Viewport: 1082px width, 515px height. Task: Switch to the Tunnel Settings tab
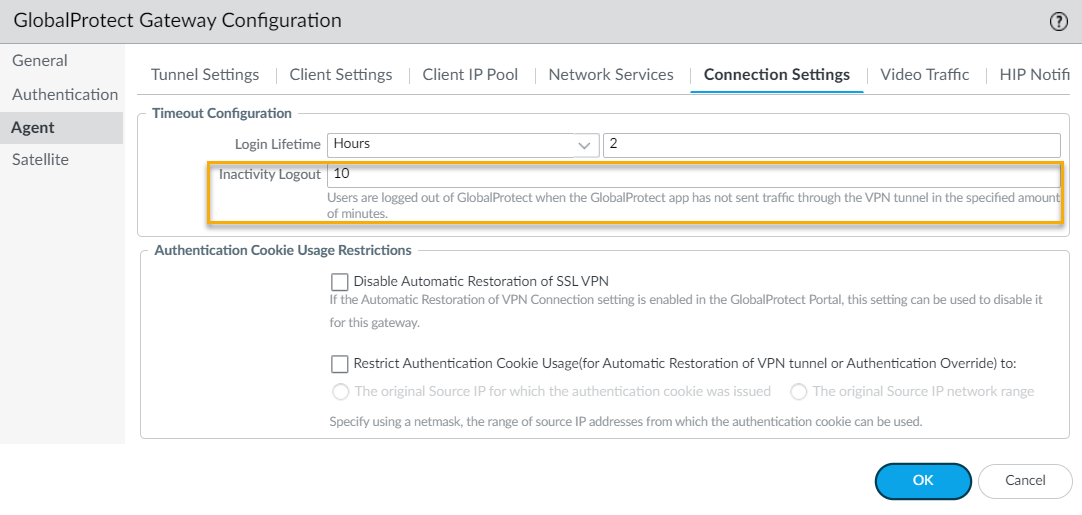[205, 75]
